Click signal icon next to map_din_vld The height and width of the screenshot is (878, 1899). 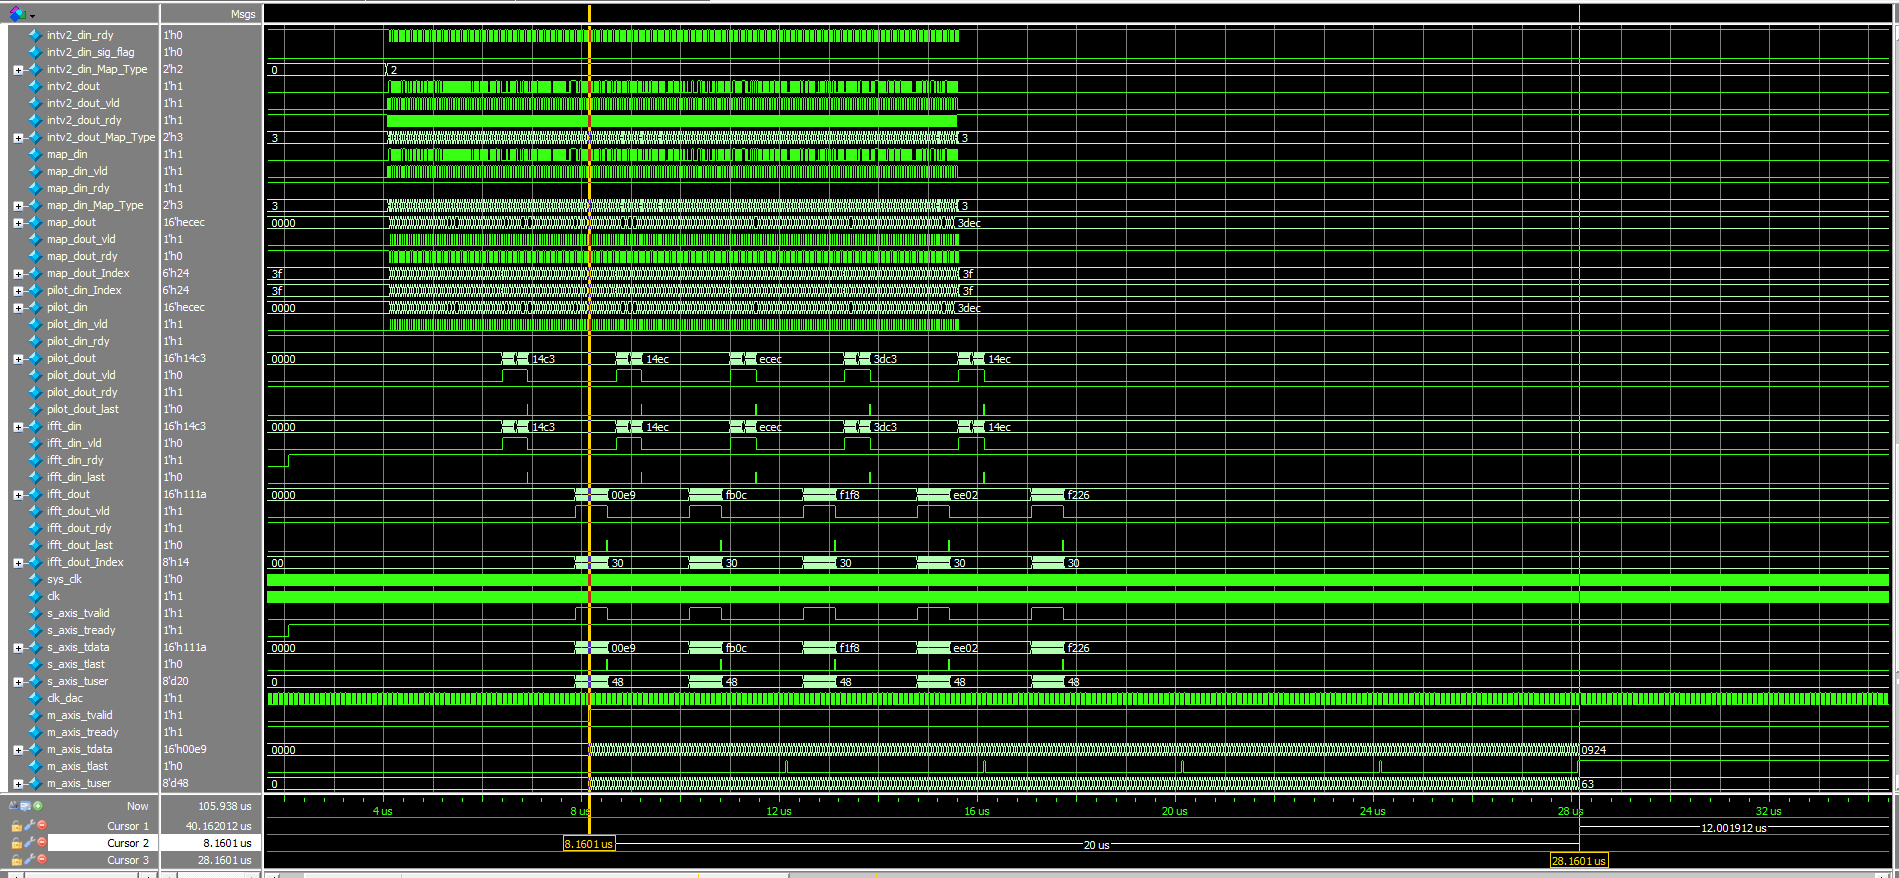click(x=35, y=171)
